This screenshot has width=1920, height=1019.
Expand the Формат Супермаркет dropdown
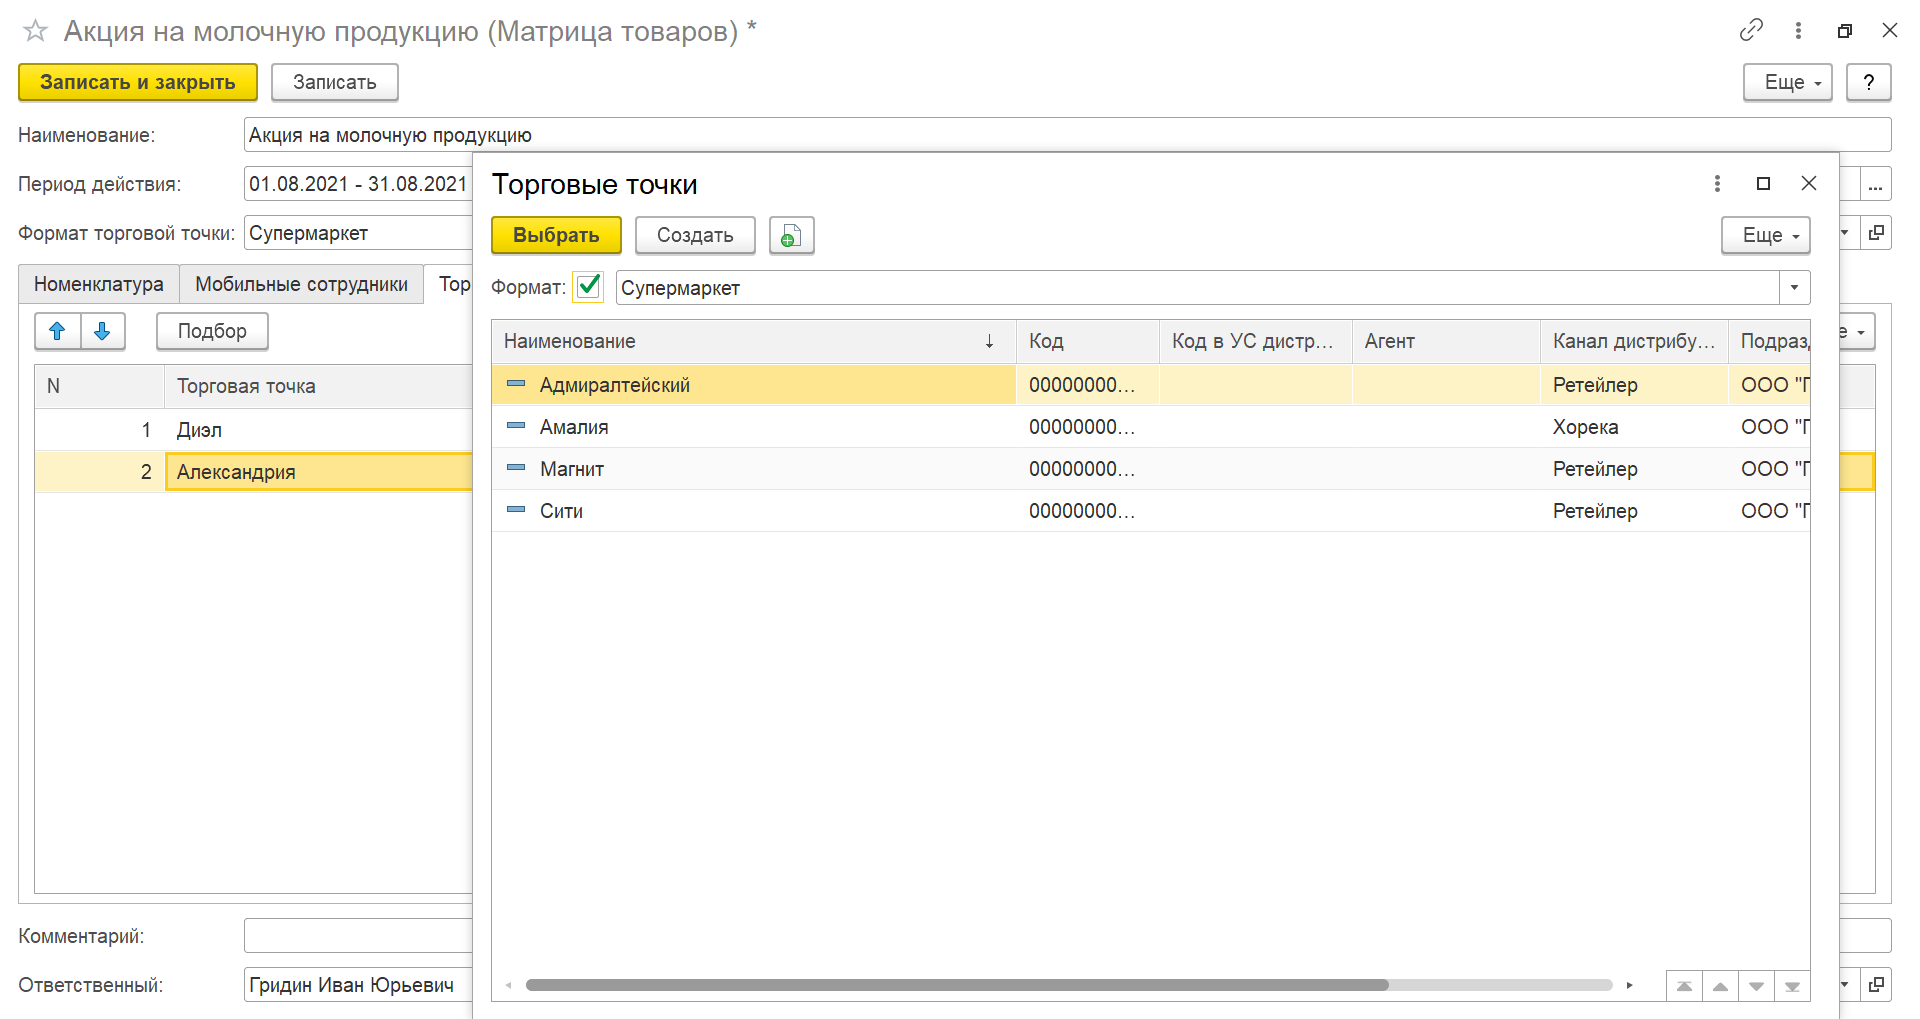1794,287
